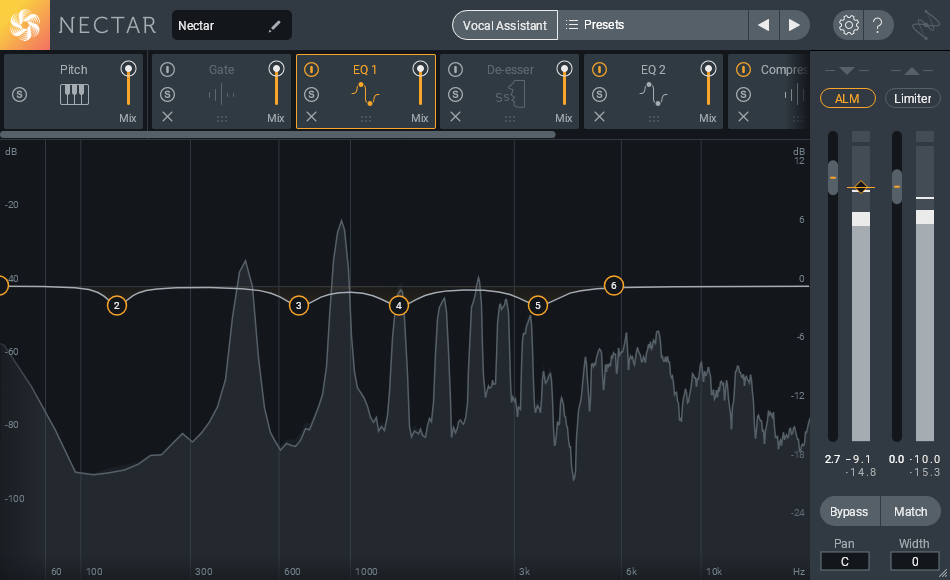Screen dimensions: 950x580
Task: Click the EQ 2 Mix slider
Action: pyautogui.click(x=708, y=84)
